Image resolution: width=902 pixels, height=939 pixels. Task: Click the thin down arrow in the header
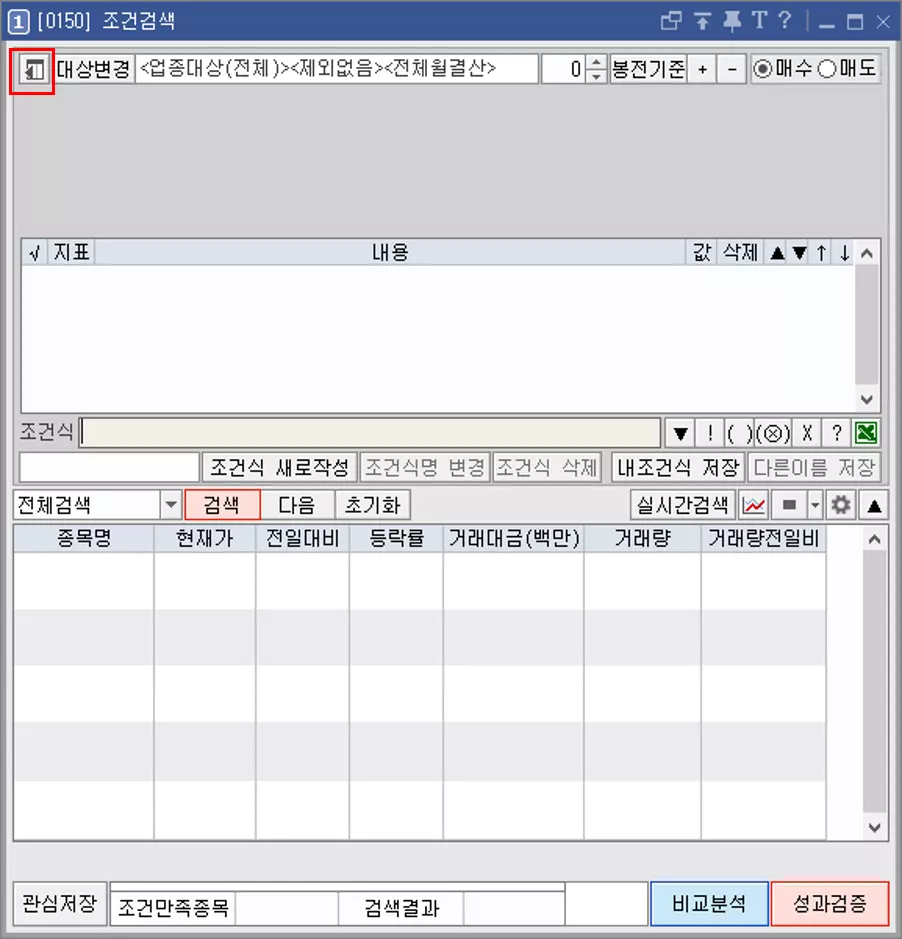coord(845,253)
